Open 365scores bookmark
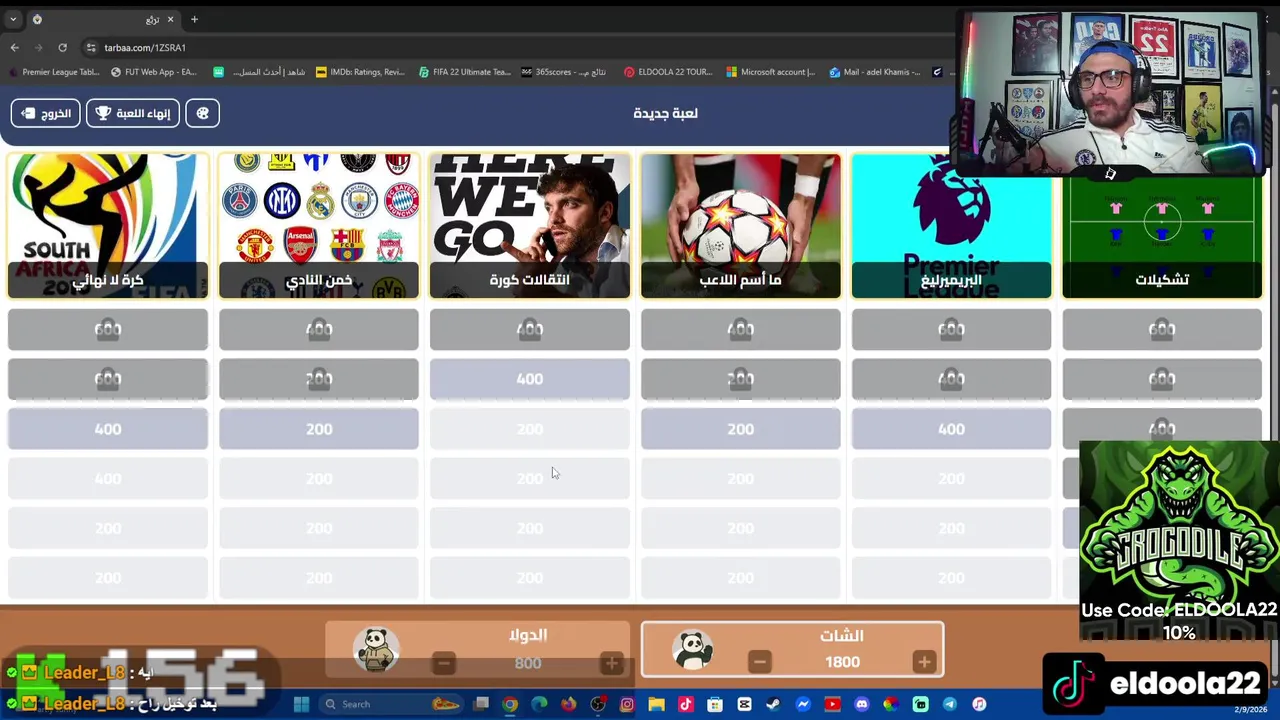The image size is (1280, 720). [x=563, y=72]
